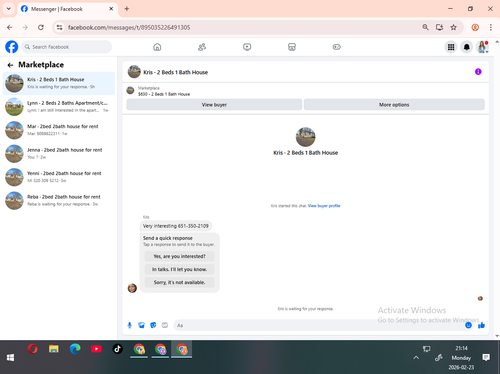Open YouTube from the taskbar
This screenshot has width=500, height=374.
click(96, 349)
